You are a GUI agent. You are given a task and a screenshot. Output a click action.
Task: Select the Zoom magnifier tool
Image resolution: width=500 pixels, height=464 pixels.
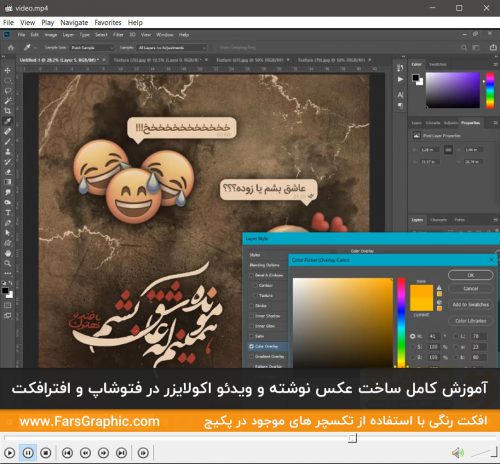pyautogui.click(x=7, y=263)
